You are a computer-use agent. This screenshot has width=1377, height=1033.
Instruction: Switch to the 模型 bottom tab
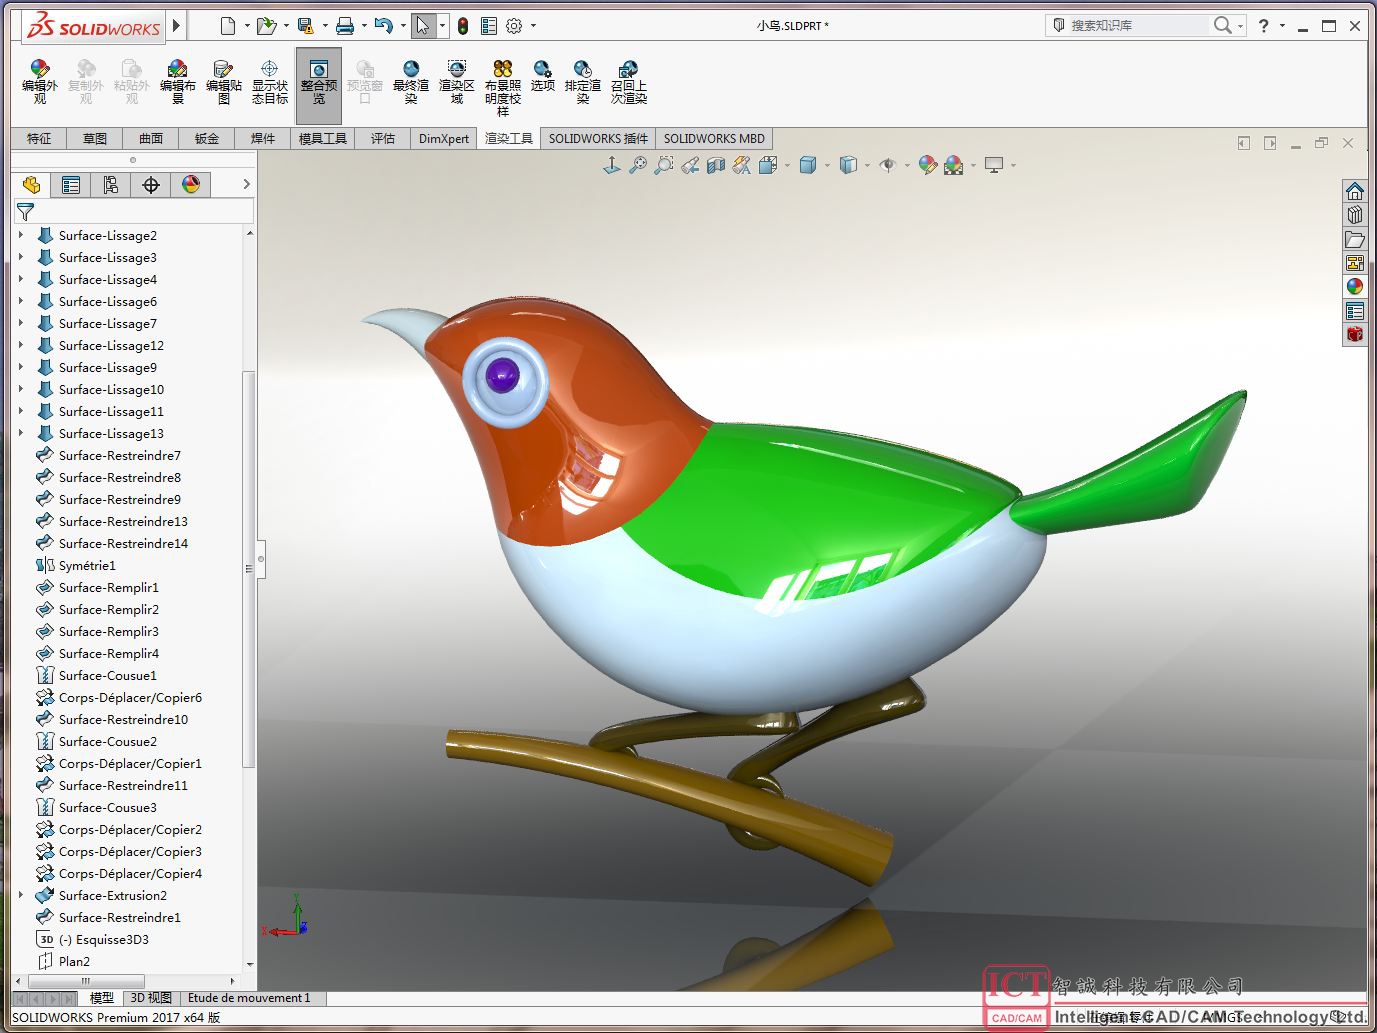tap(101, 998)
